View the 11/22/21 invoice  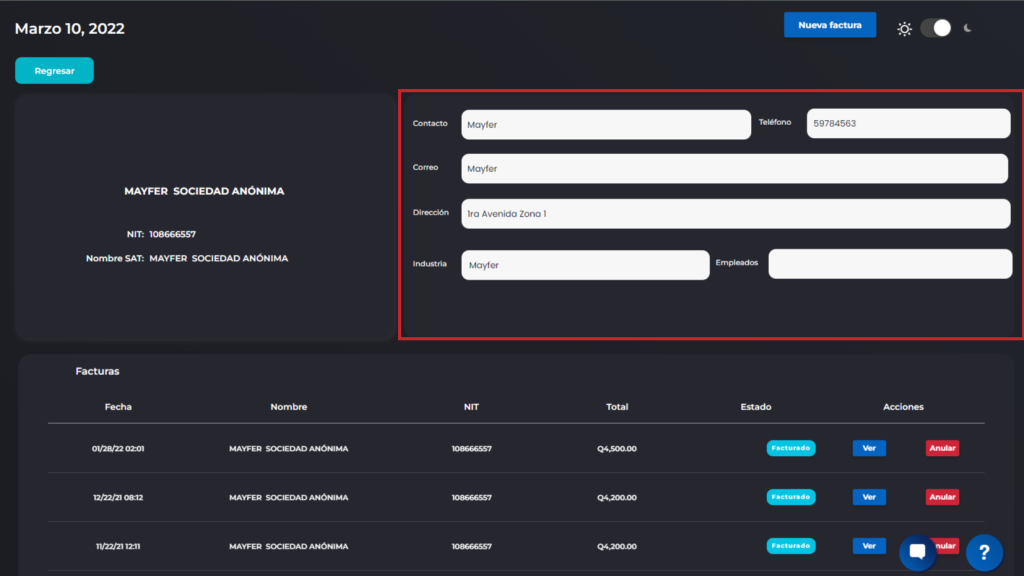[869, 546]
